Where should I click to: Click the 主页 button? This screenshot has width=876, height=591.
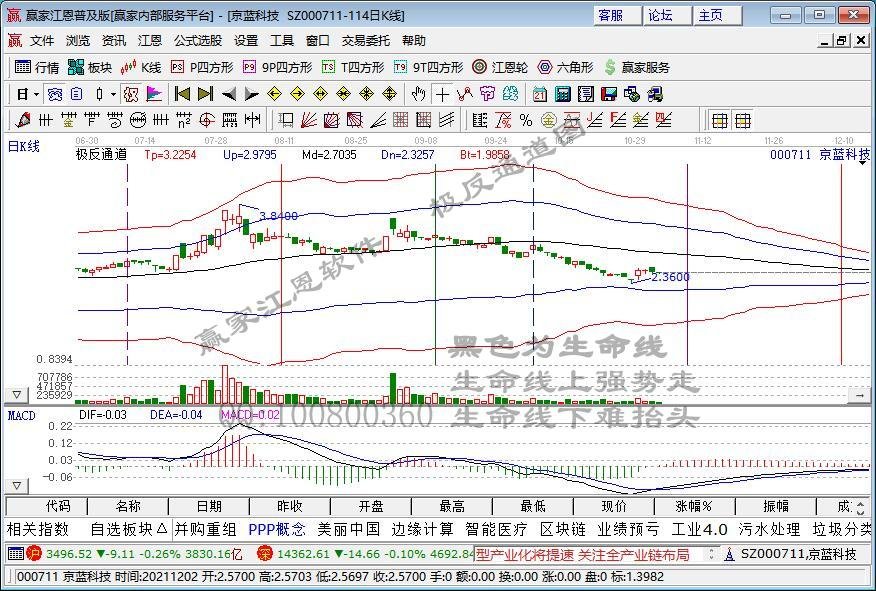717,15
